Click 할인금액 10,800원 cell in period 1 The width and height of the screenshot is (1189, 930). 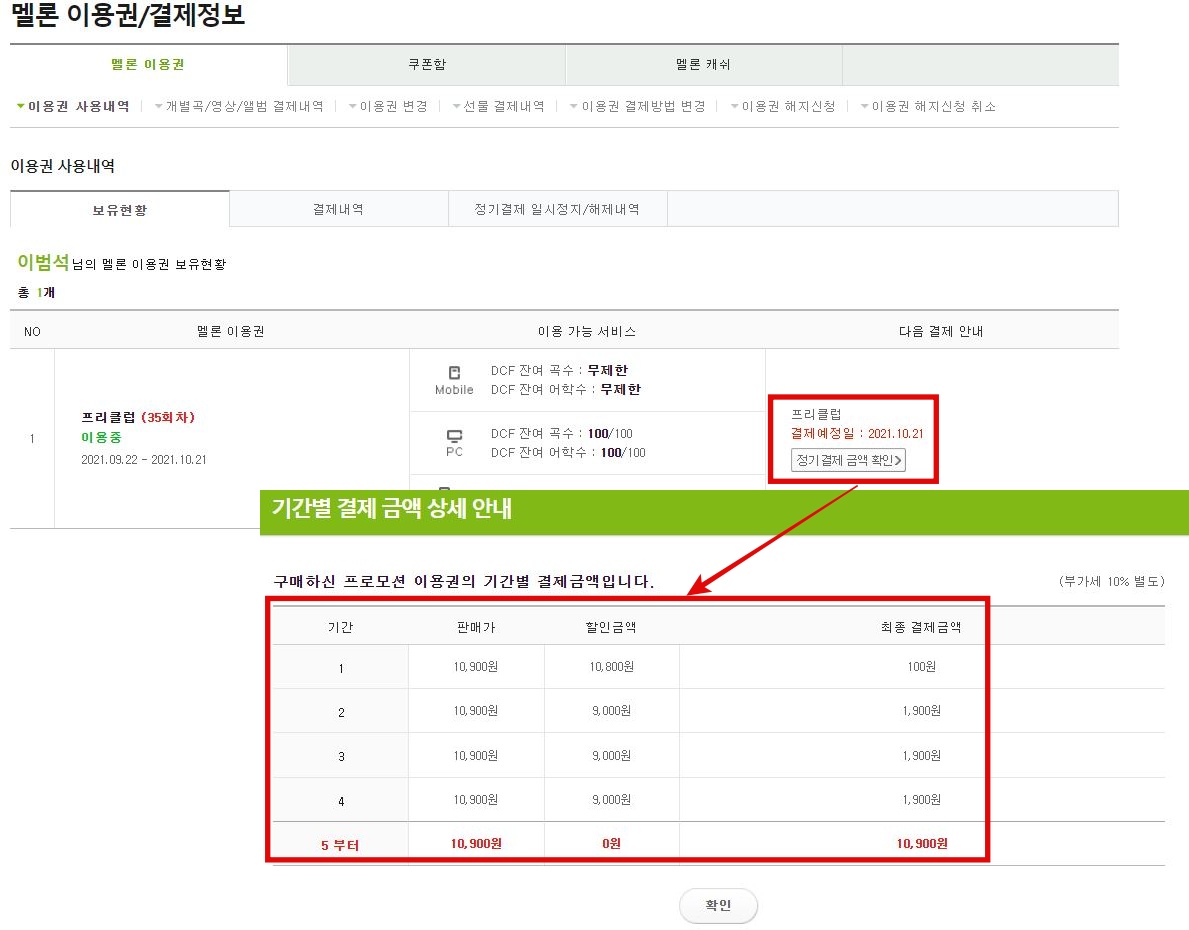click(x=612, y=667)
